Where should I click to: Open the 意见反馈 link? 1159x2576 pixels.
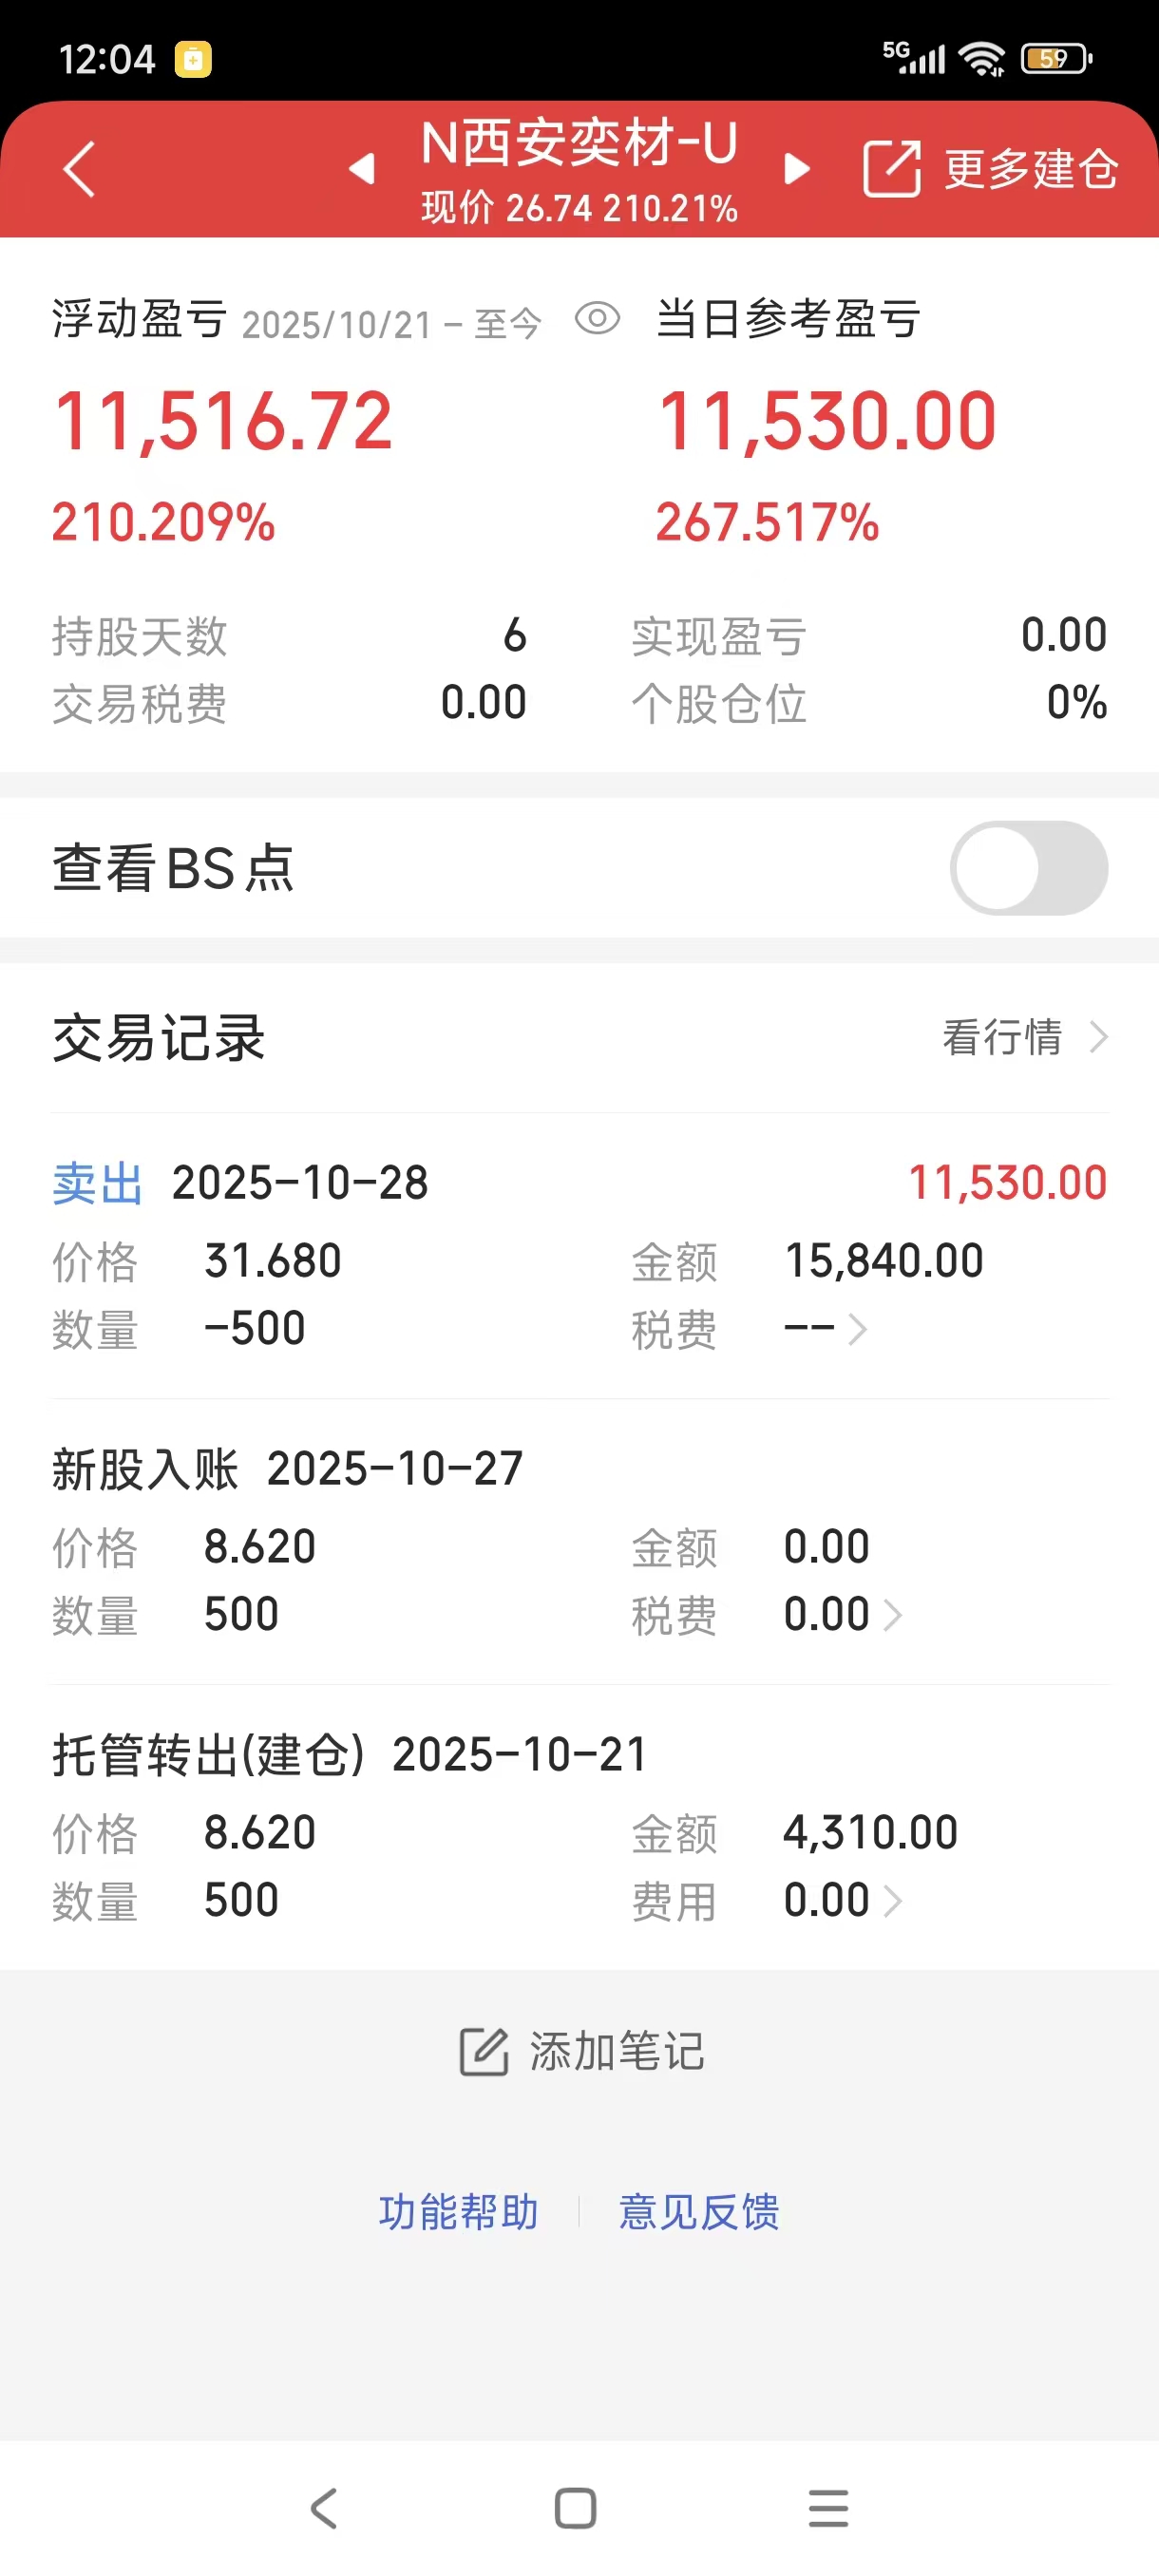[x=699, y=2212]
